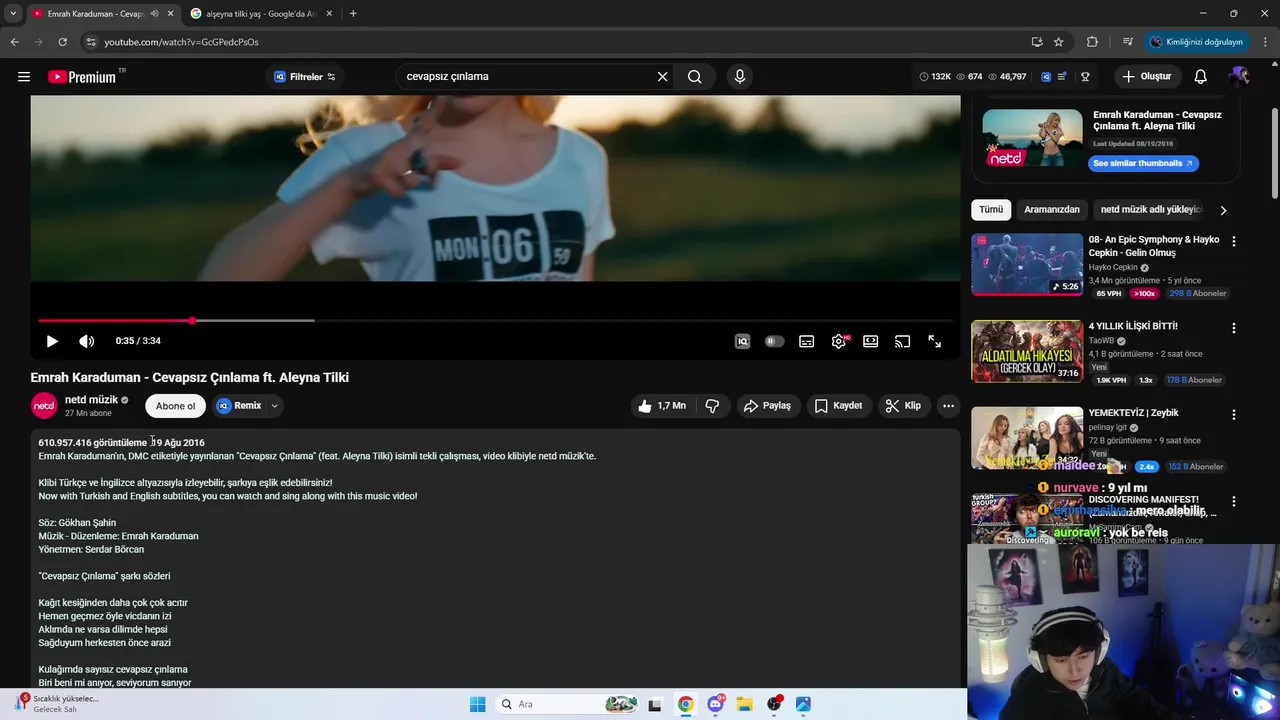Open Chrome three-dot menu
This screenshot has width=1280, height=720.
[x=1264, y=42]
